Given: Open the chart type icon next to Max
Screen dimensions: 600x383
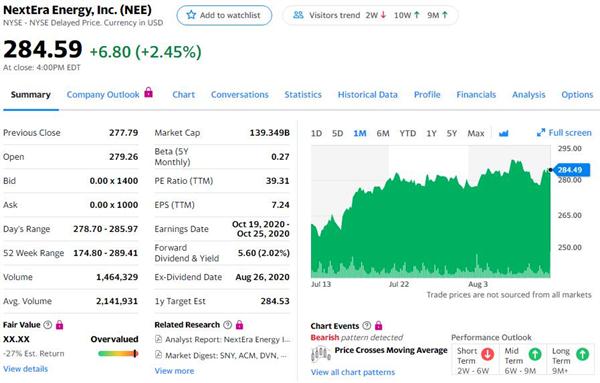Looking at the screenshot, I should click(504, 133).
